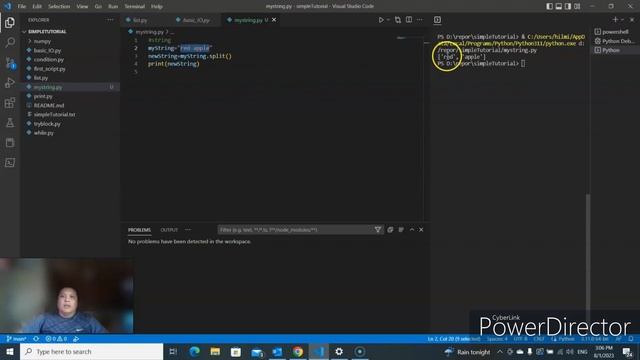This screenshot has width=640, height=360.
Task: Create a new terminal with plus icon
Action: pos(615,20)
